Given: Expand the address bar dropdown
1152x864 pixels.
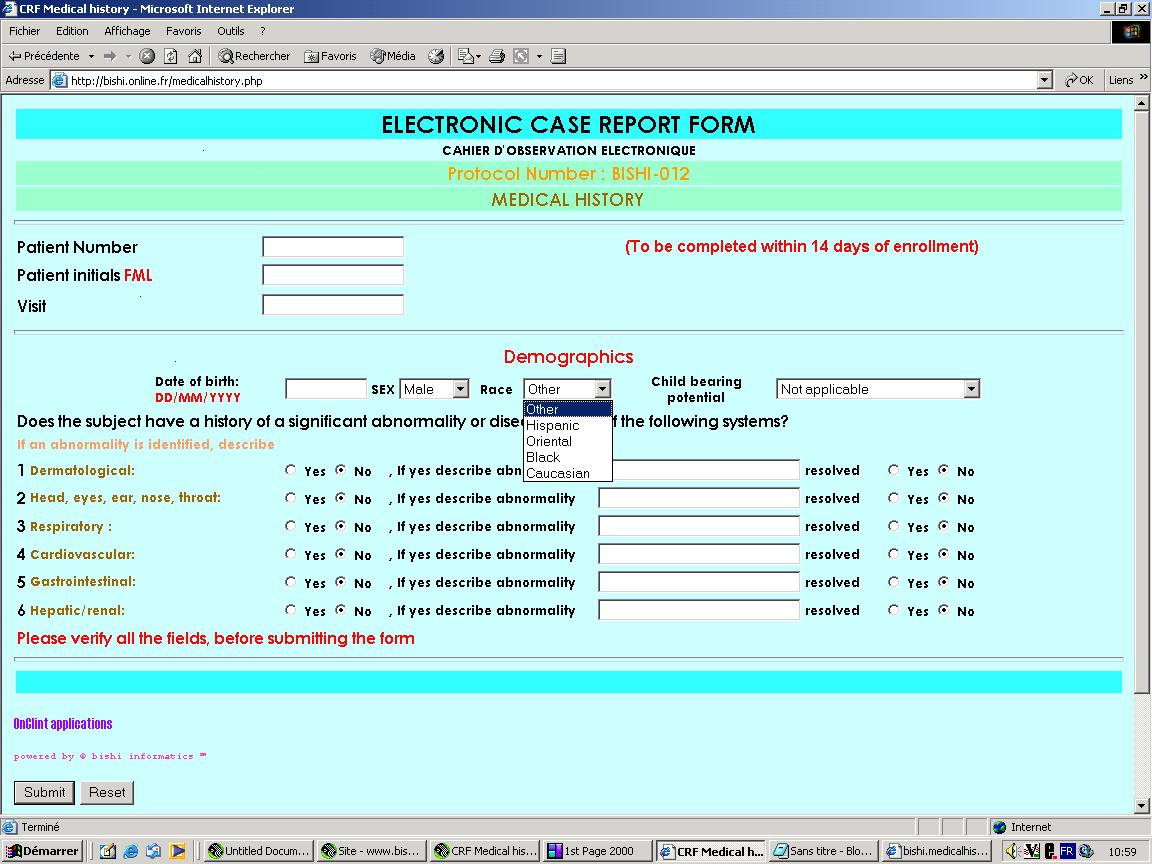Looking at the screenshot, I should 1045,80.
